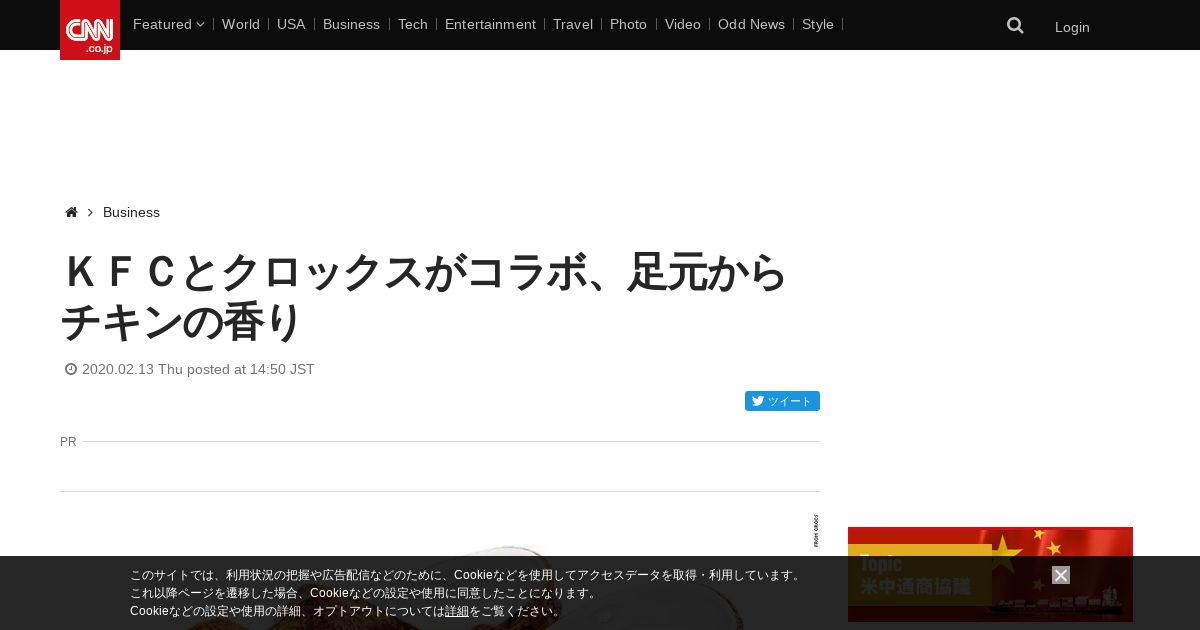Open the USA section
The height and width of the screenshot is (630, 1200).
[291, 24]
